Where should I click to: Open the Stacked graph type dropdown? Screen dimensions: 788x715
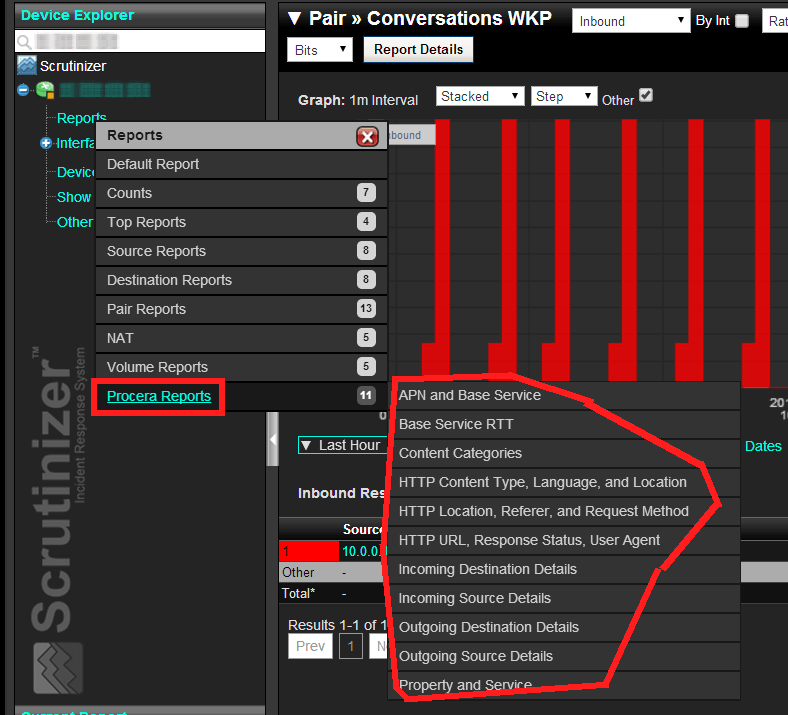coord(480,96)
